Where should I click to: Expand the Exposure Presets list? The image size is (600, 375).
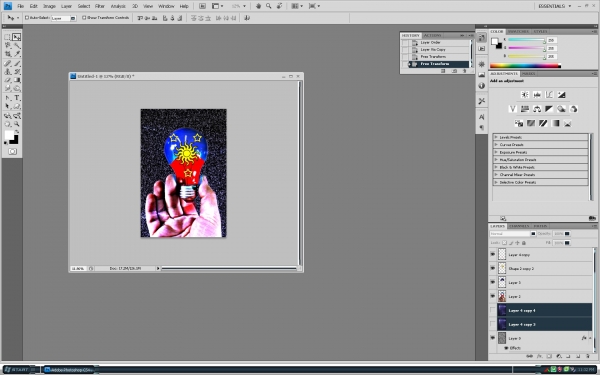coord(496,152)
